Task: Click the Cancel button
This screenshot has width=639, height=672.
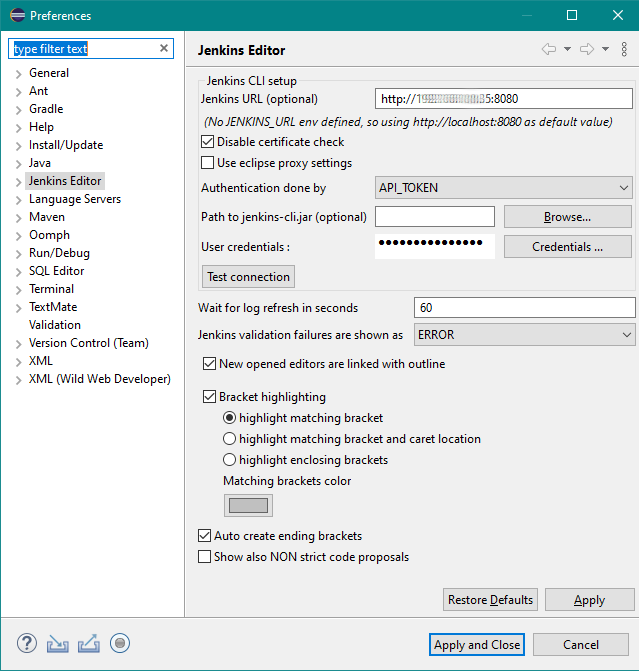Action: pyautogui.click(x=581, y=645)
